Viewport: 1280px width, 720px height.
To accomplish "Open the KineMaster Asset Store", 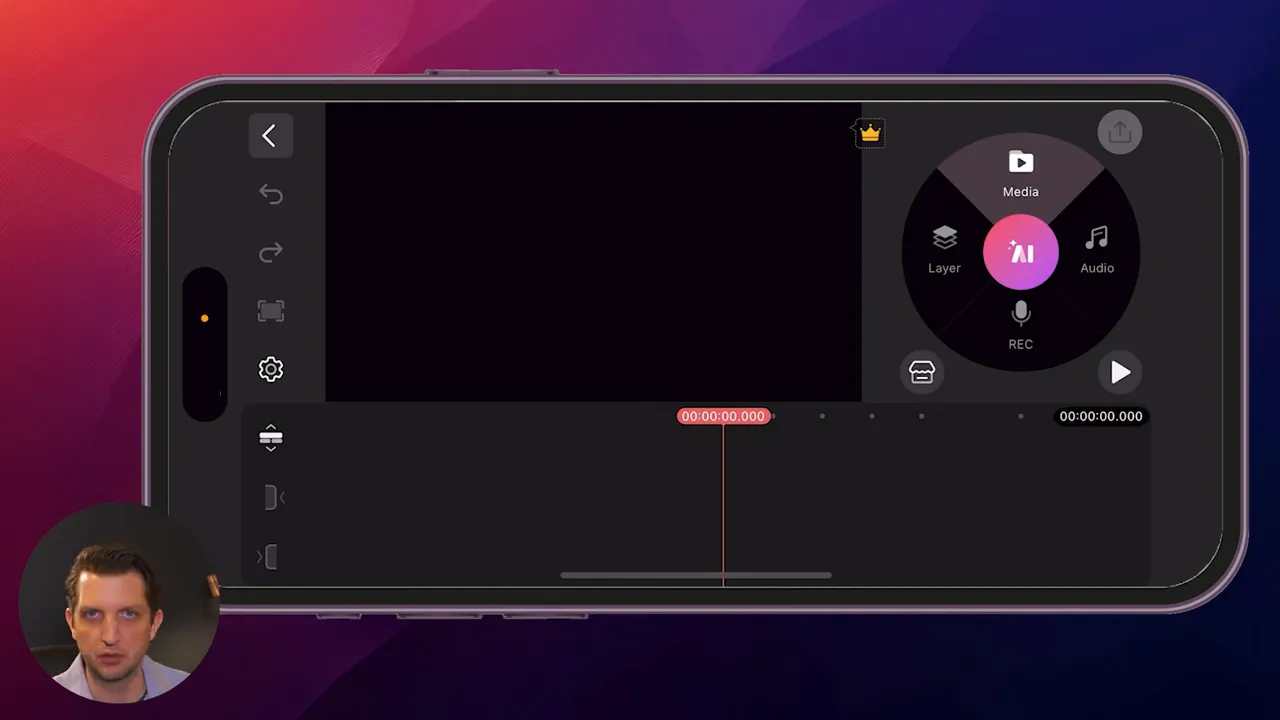I will pos(921,371).
